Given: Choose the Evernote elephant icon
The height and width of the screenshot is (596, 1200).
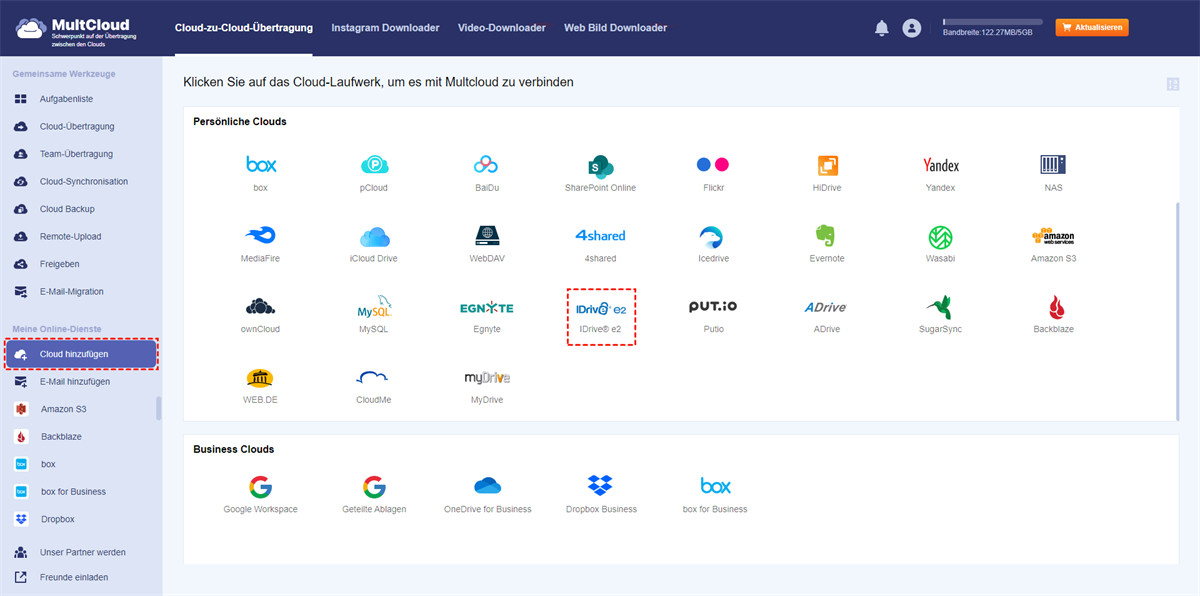Looking at the screenshot, I should pyautogui.click(x=826, y=236).
